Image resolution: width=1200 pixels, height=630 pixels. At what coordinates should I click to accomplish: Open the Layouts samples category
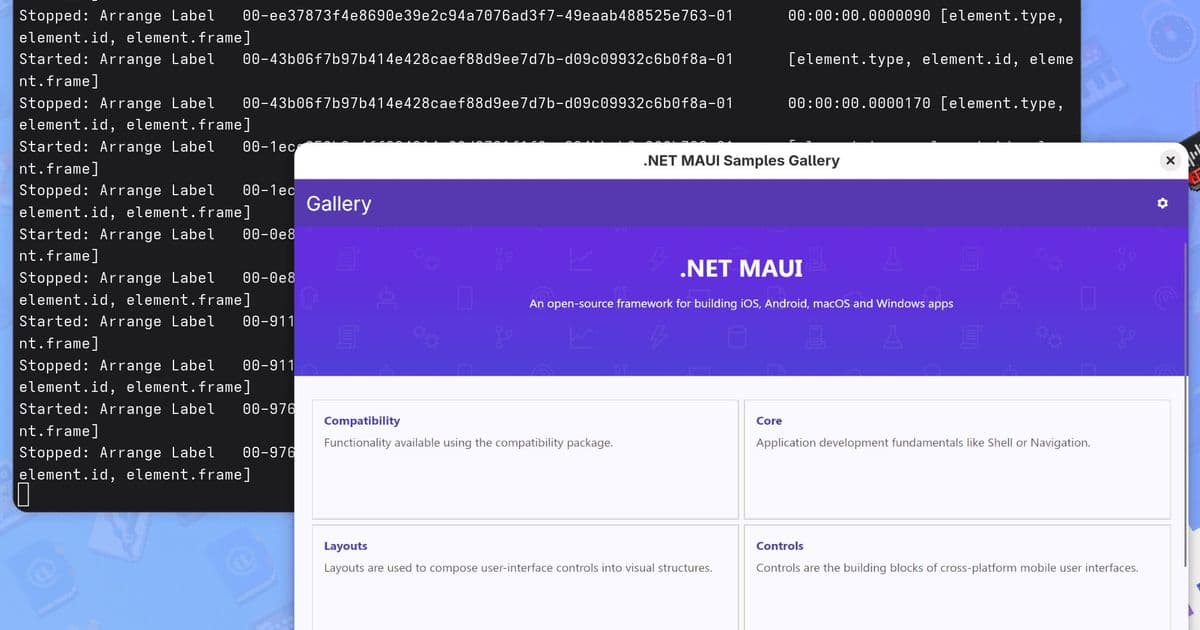pos(524,578)
